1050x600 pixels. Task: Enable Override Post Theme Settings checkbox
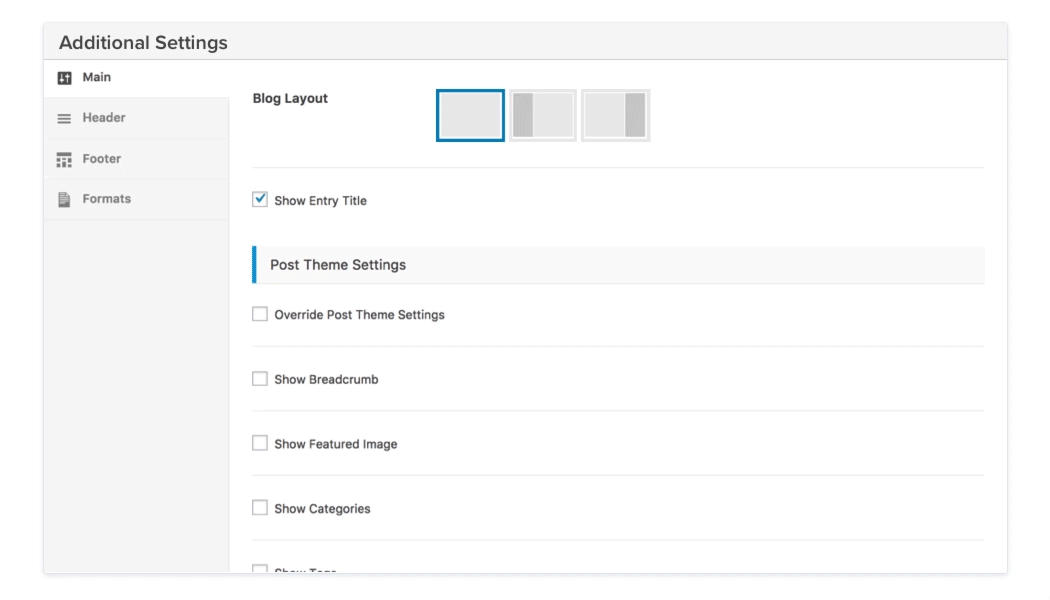pyautogui.click(x=260, y=314)
